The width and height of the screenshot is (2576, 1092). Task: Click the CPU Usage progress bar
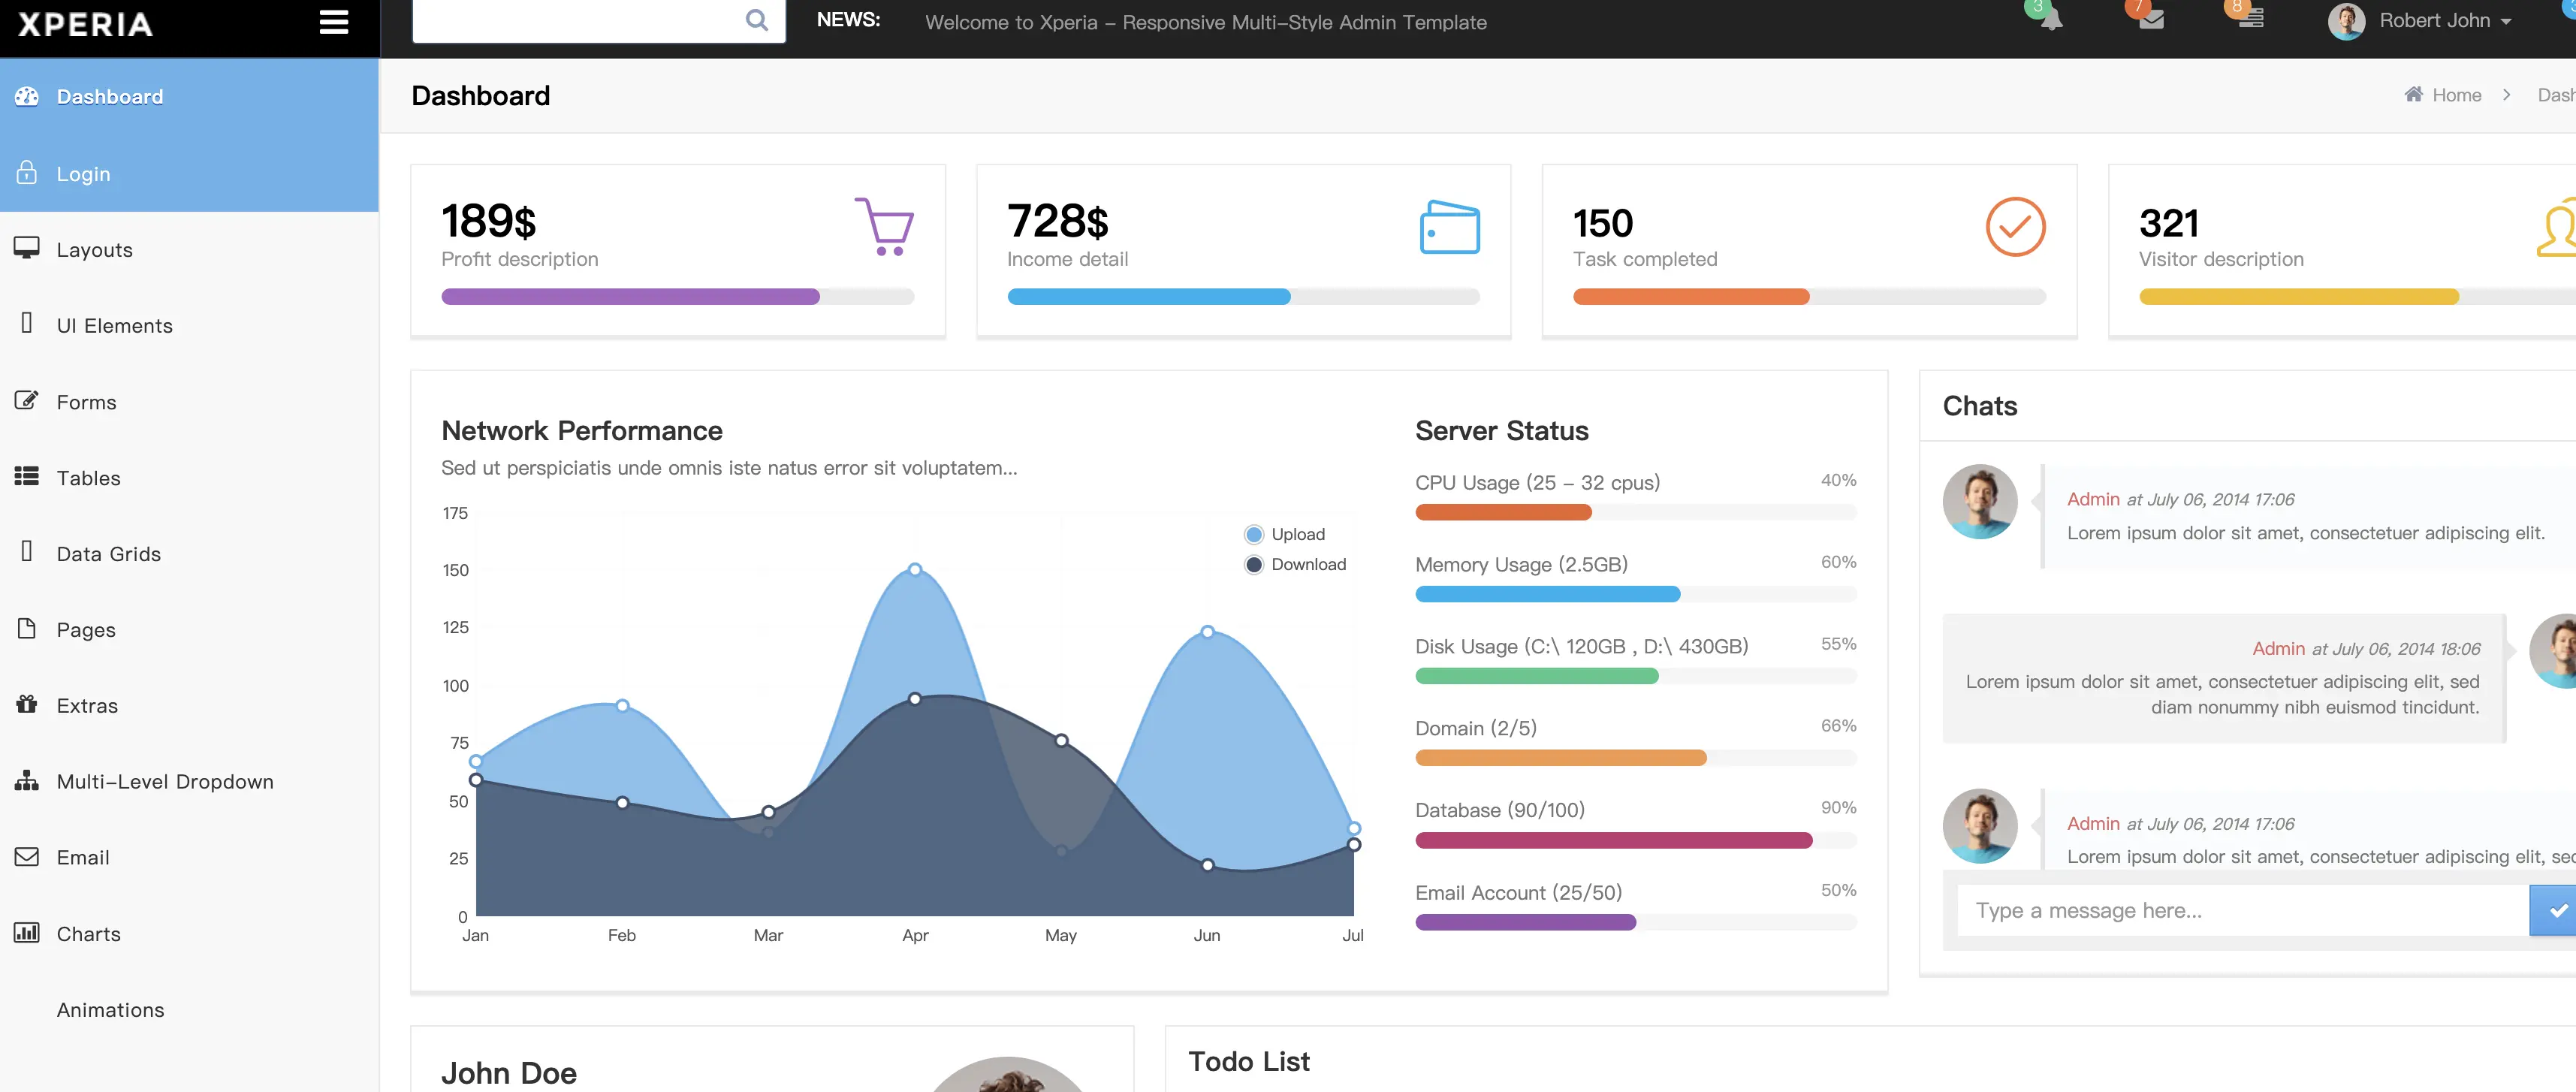click(1635, 512)
